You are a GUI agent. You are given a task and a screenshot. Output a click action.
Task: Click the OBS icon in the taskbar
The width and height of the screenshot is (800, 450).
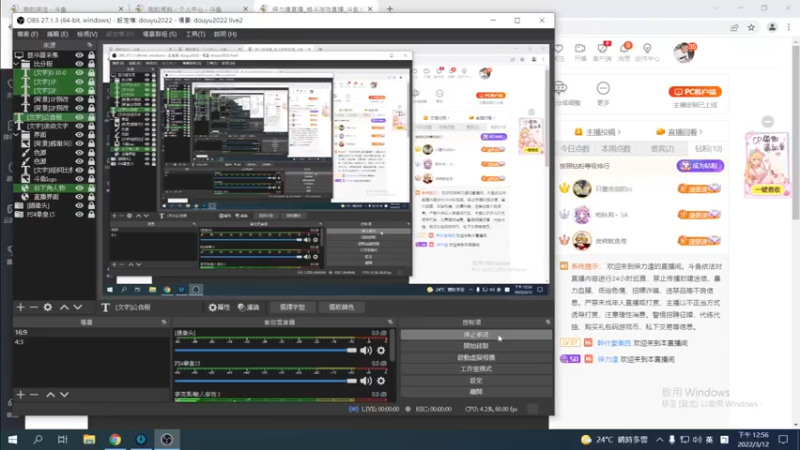(167, 439)
